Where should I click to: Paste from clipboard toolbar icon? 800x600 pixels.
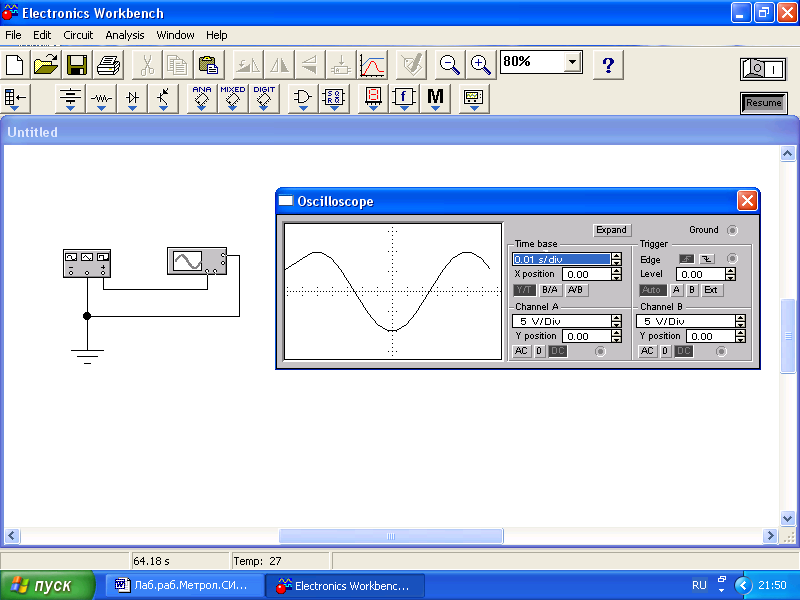[x=208, y=65]
